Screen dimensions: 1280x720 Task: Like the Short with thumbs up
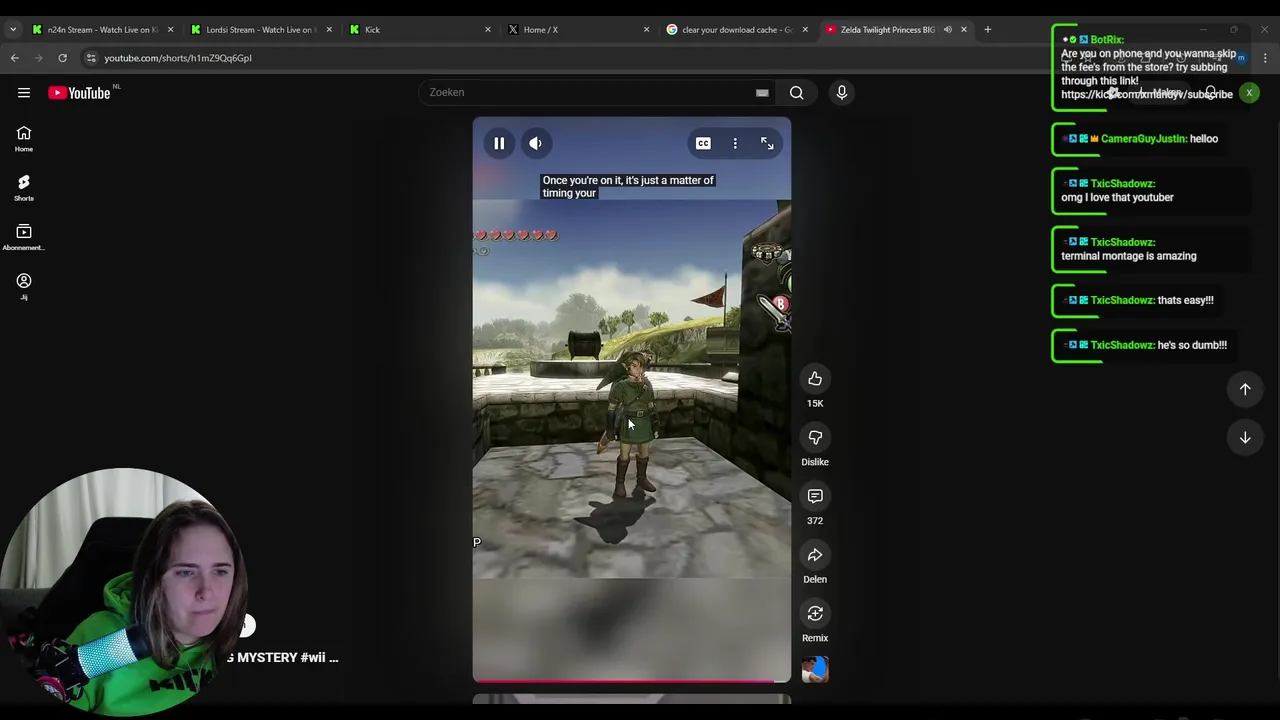pyautogui.click(x=815, y=379)
